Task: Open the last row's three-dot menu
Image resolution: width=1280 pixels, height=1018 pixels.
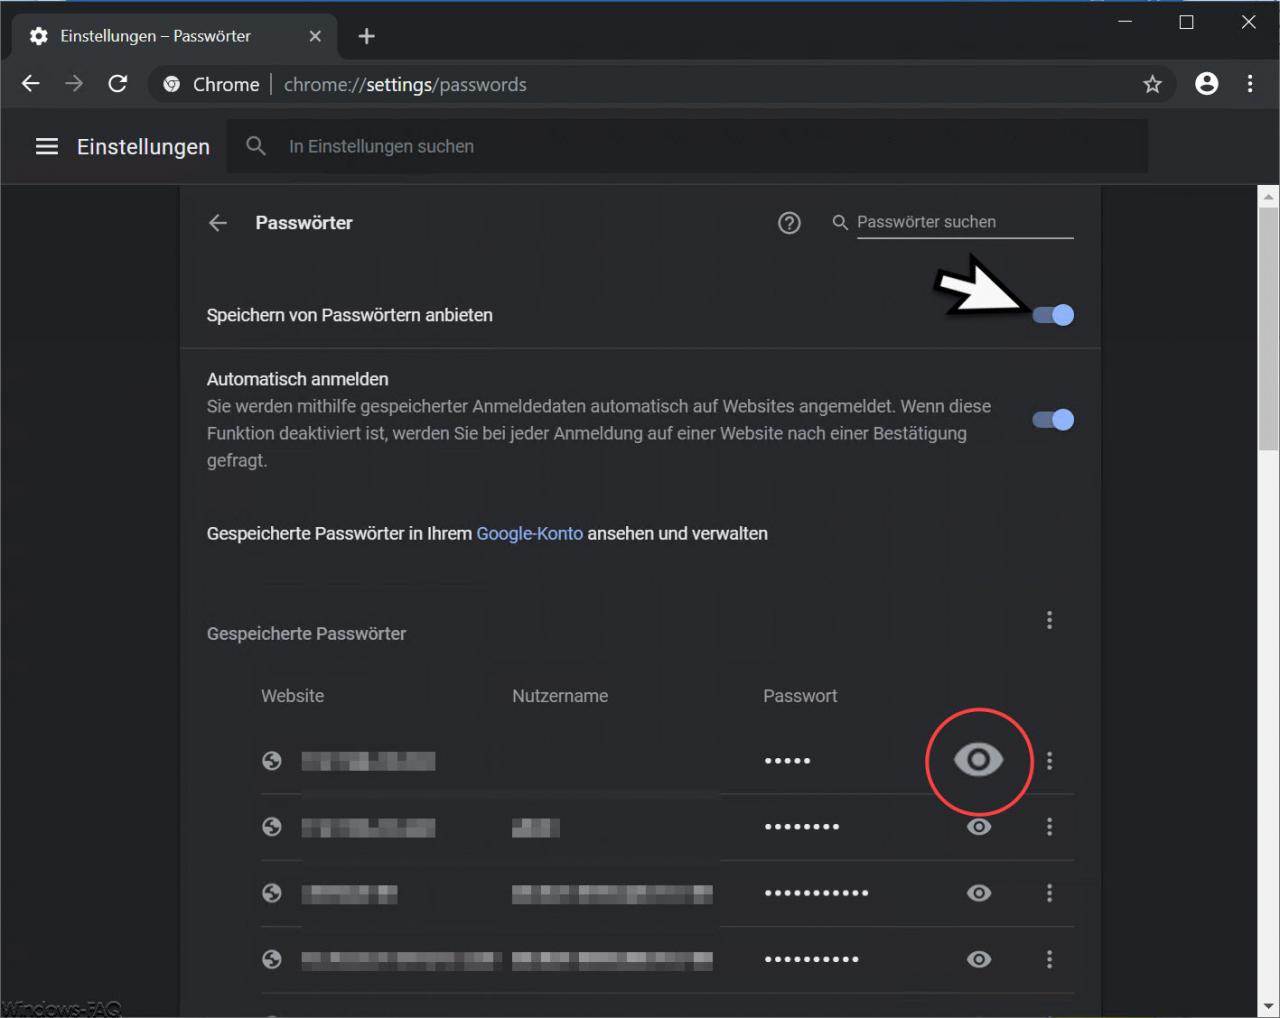Action: click(x=1050, y=959)
